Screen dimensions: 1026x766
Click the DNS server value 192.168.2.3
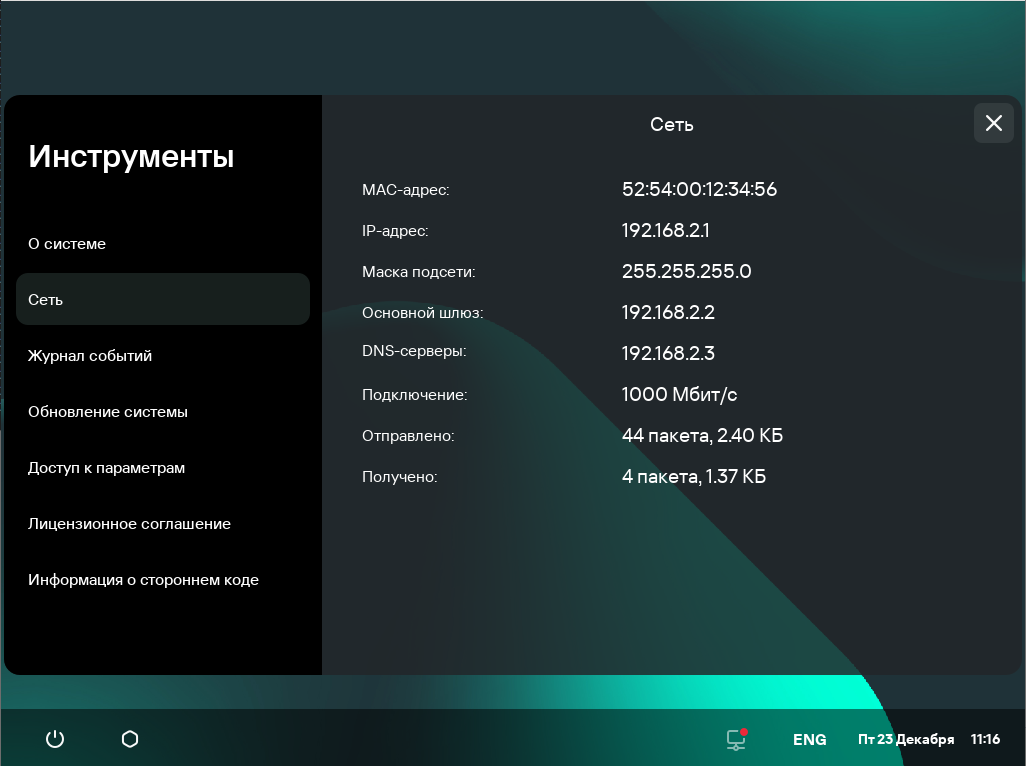click(x=668, y=353)
